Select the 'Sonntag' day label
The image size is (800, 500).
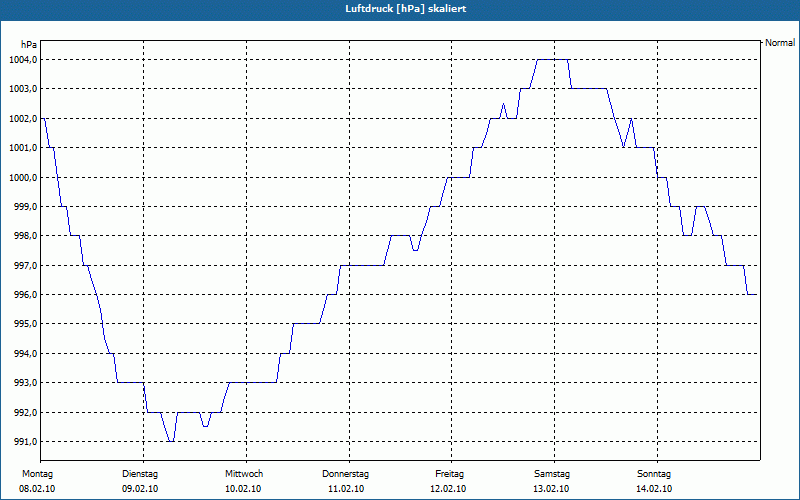pyautogui.click(x=654, y=474)
